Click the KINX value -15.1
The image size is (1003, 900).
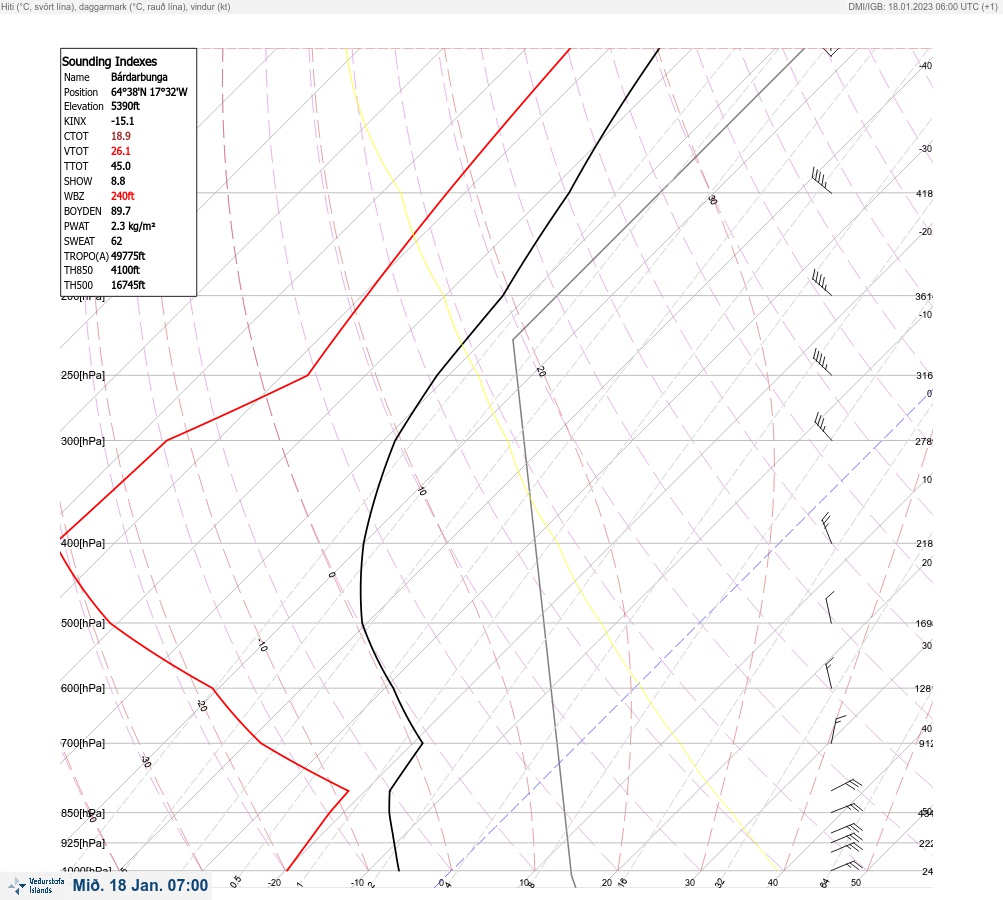point(122,121)
